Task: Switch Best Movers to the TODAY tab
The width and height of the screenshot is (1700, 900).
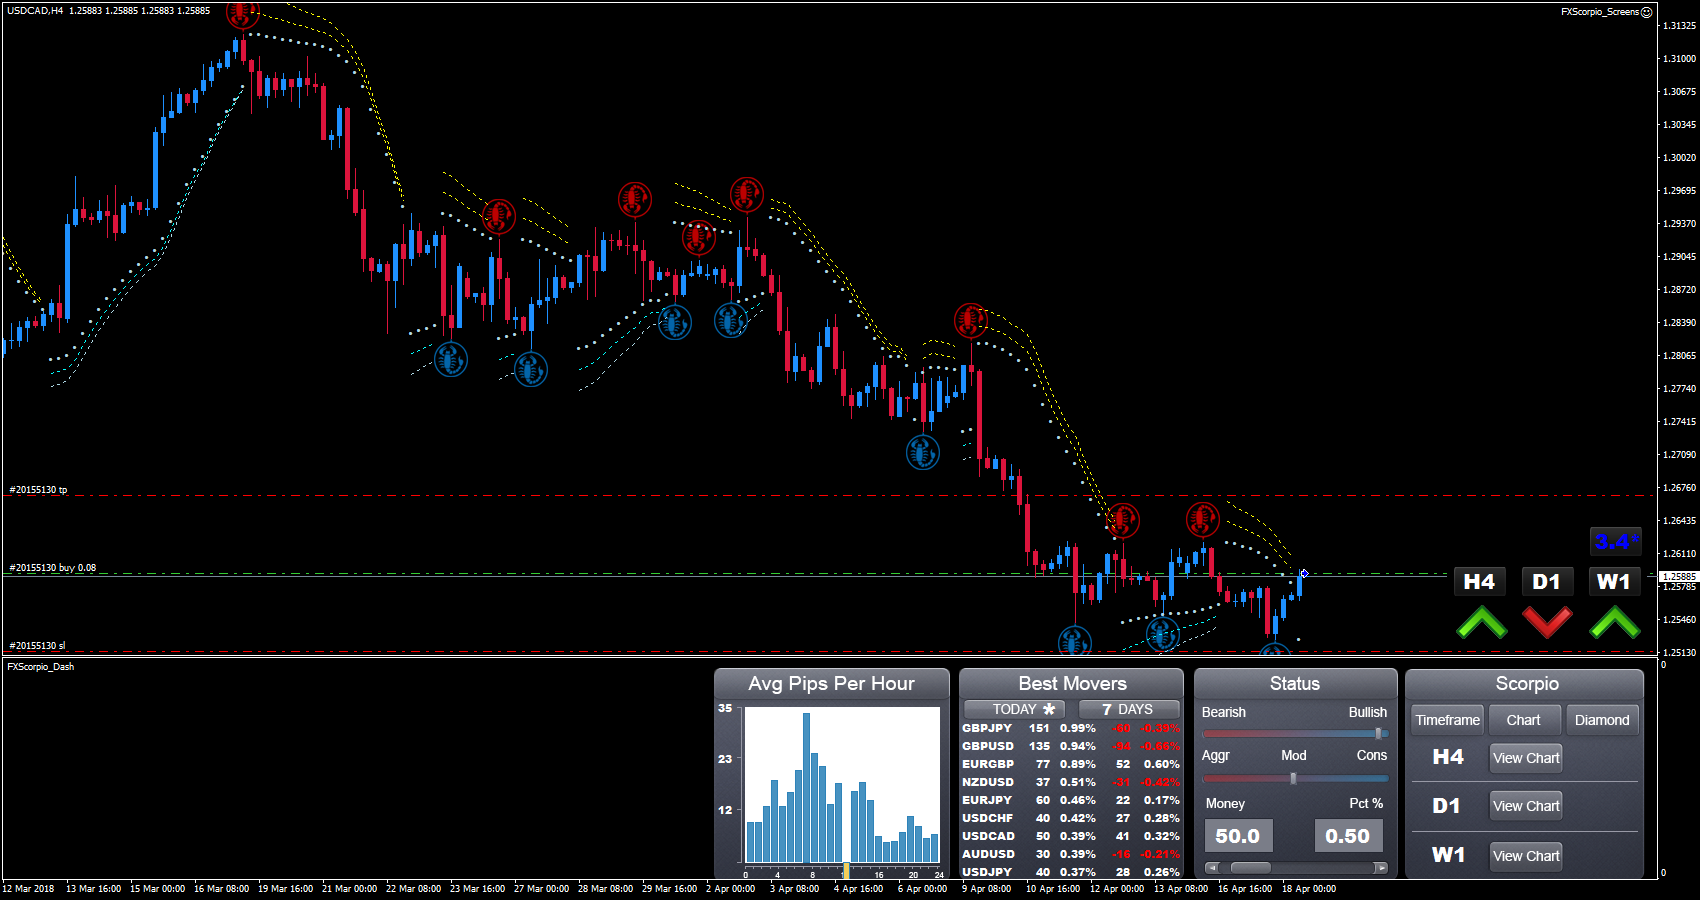Action: coord(1021,709)
